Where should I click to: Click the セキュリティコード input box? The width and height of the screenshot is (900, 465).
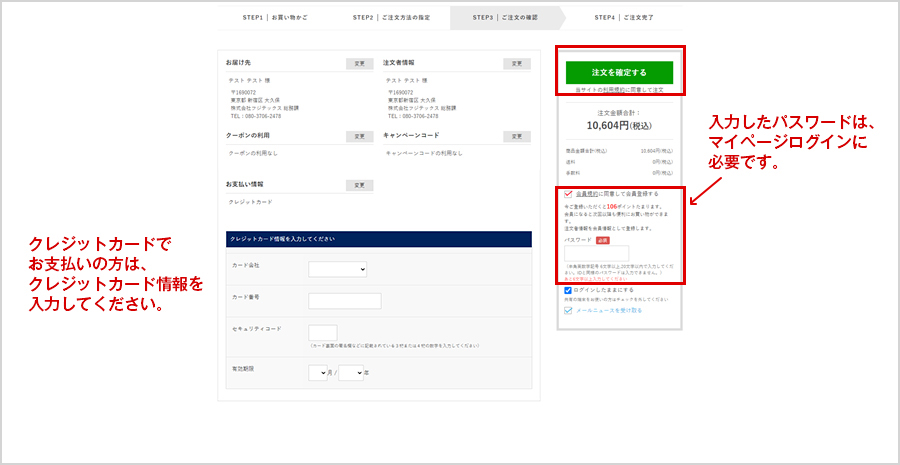pyautogui.click(x=322, y=333)
